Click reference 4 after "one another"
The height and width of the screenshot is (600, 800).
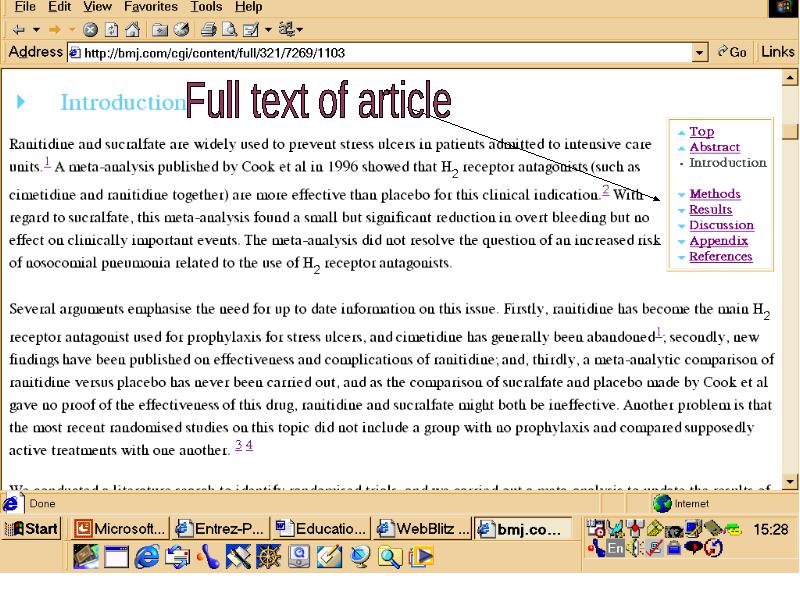click(x=249, y=445)
